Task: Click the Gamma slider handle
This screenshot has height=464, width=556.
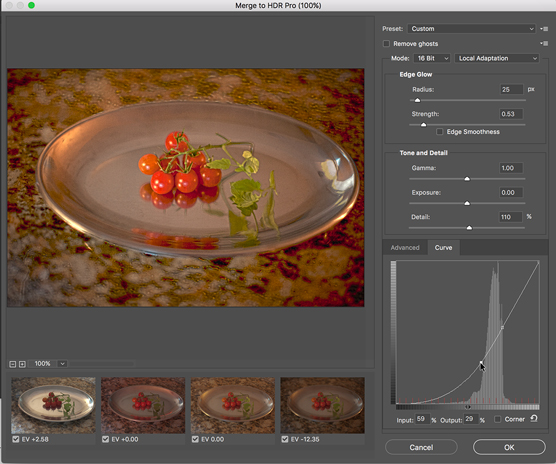Action: click(x=467, y=179)
